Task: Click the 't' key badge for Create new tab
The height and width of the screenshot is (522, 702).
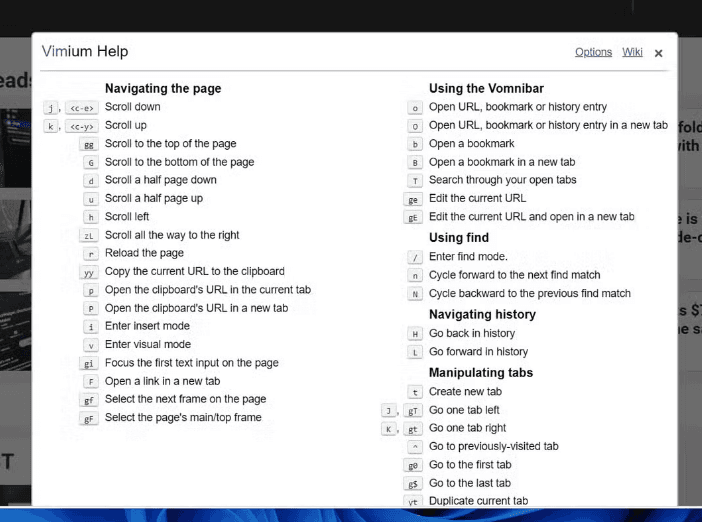Action: pyautogui.click(x=415, y=393)
